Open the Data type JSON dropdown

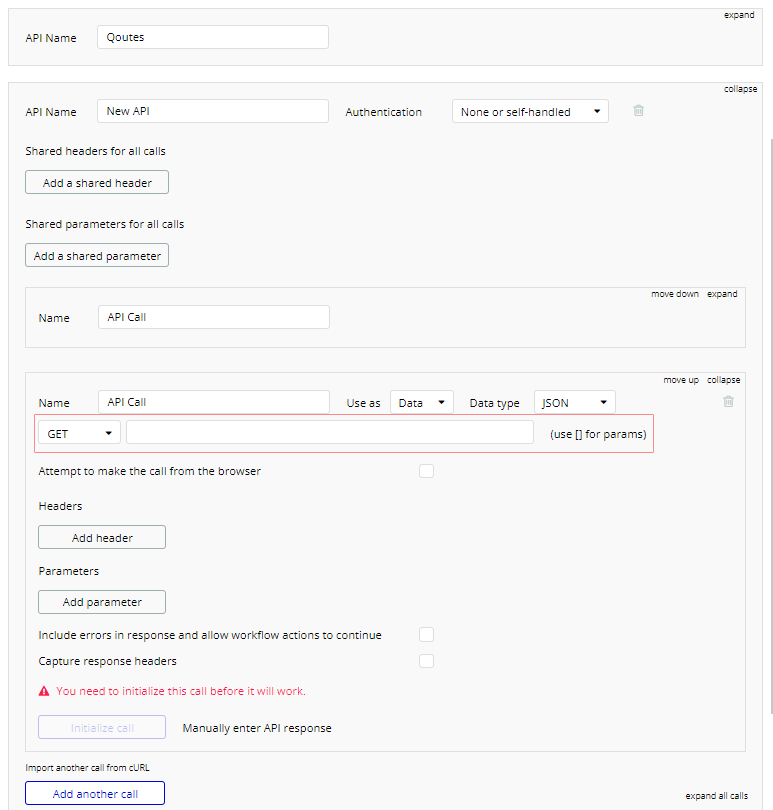[x=575, y=402]
